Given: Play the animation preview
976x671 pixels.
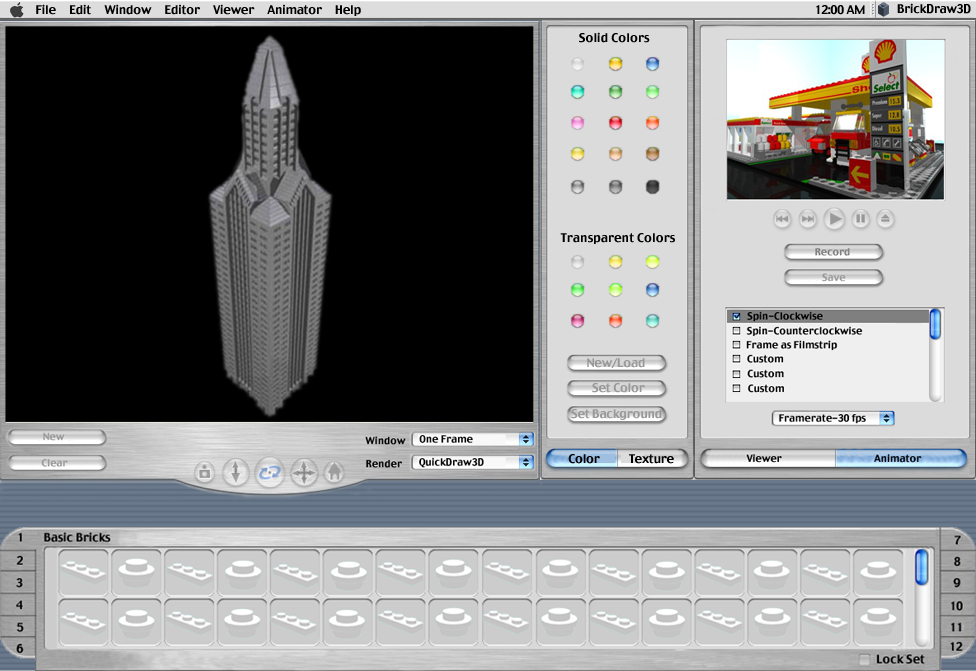Looking at the screenshot, I should [x=834, y=219].
